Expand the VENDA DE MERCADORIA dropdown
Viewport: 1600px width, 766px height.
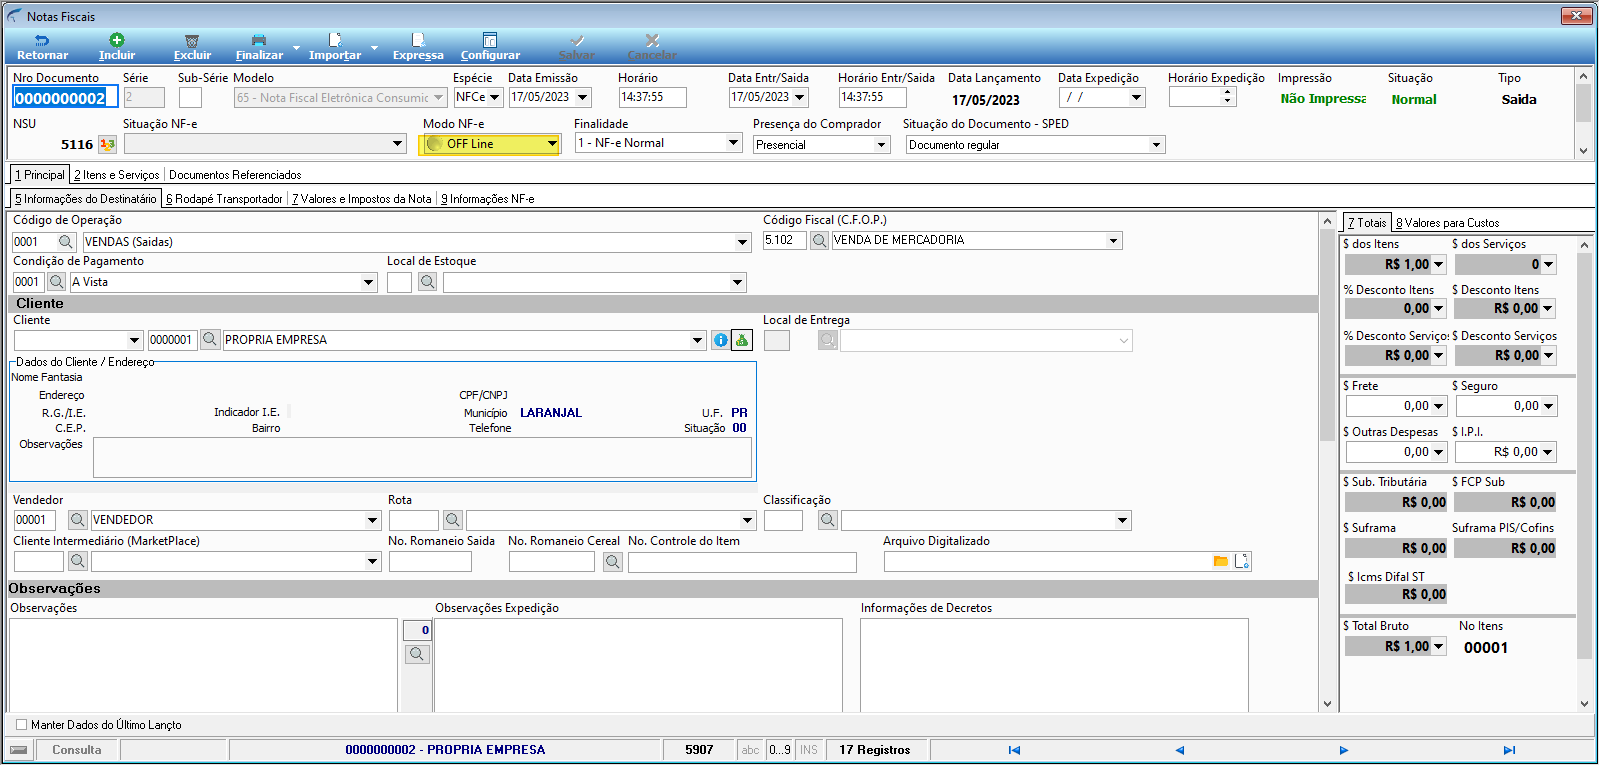(x=1113, y=241)
